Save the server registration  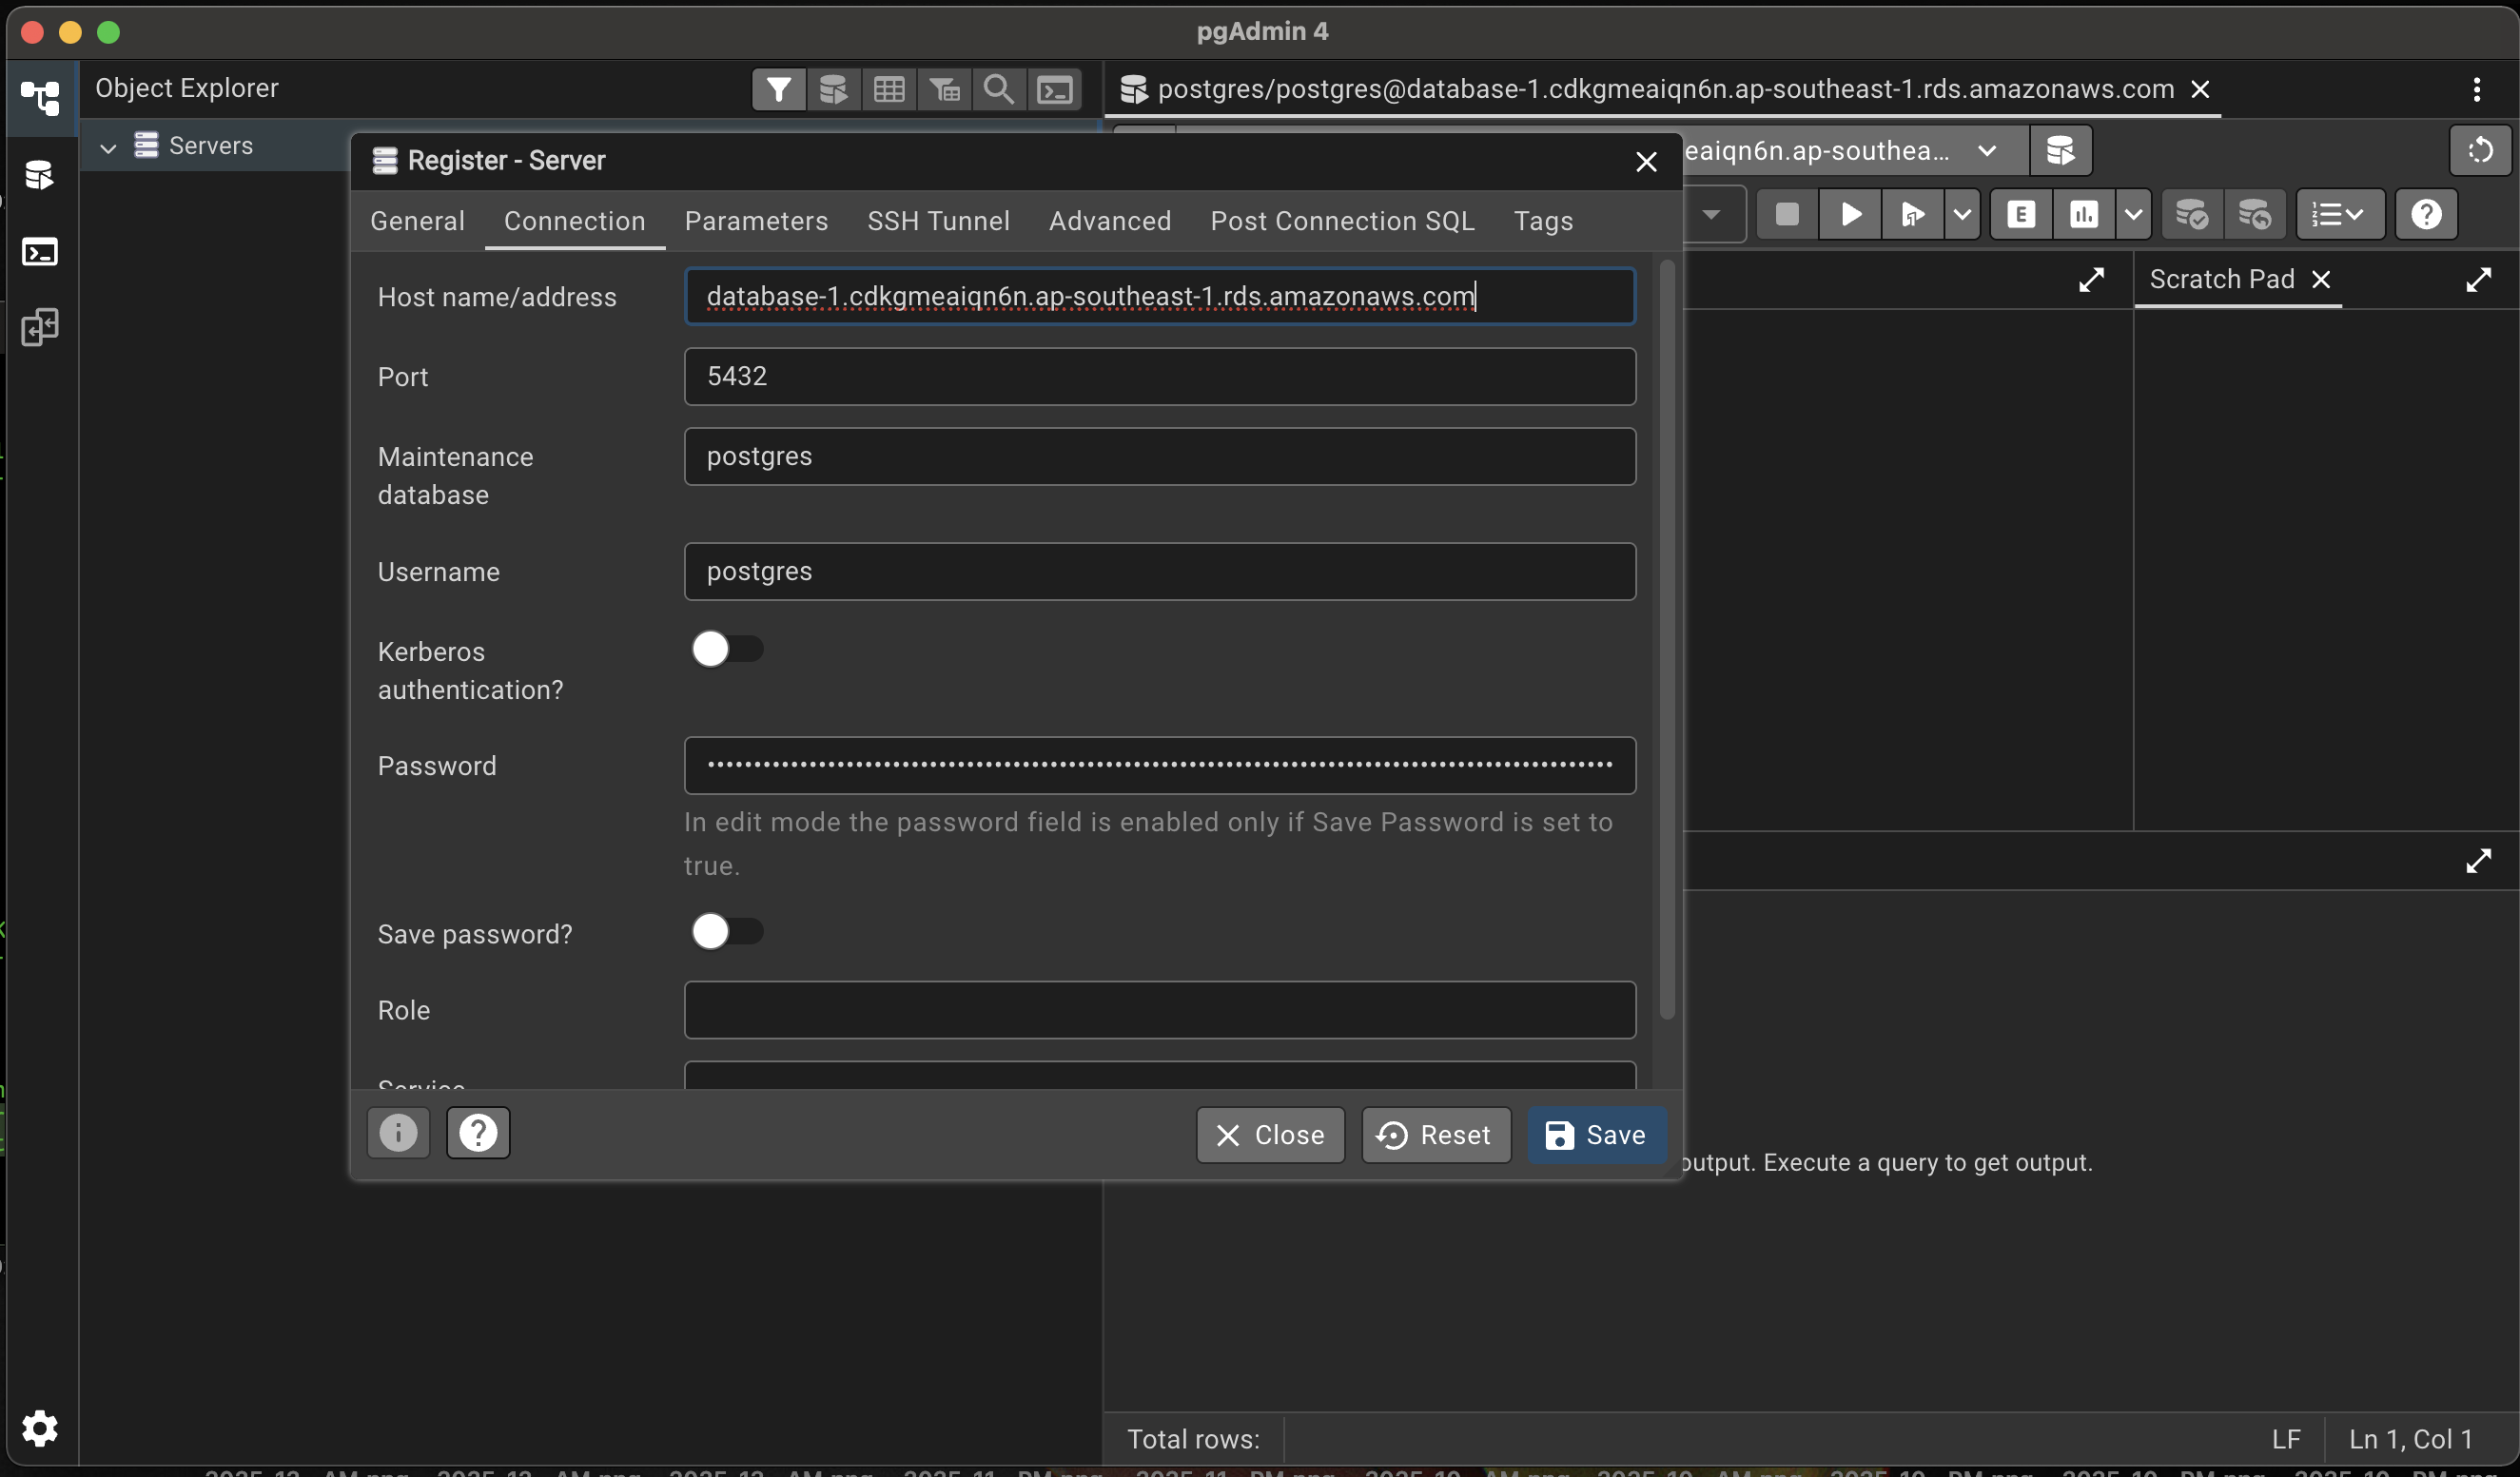1595,1135
